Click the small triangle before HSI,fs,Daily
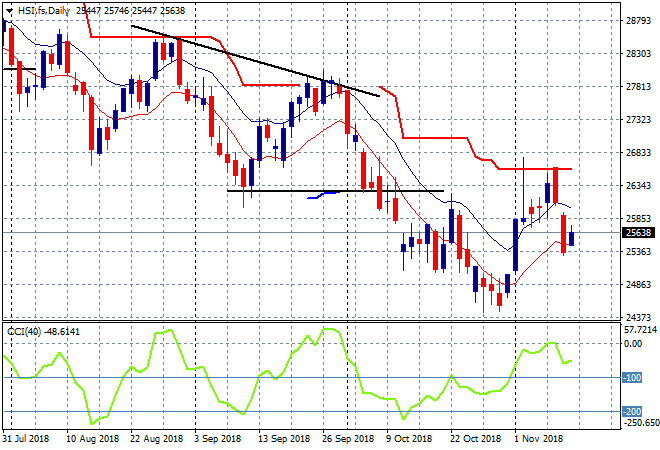 click(9, 11)
